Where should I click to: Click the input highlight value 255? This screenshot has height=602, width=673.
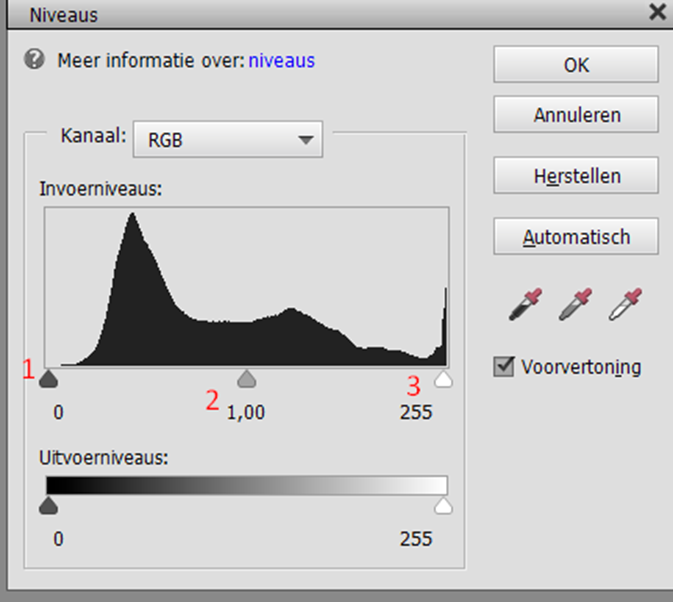point(416,412)
